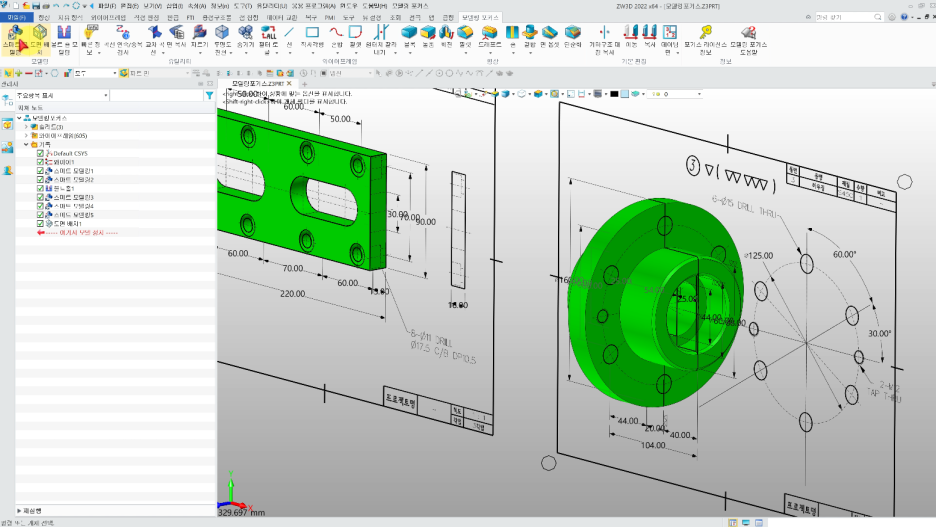Click the light blue color swatch in view toolbar

tap(624, 94)
